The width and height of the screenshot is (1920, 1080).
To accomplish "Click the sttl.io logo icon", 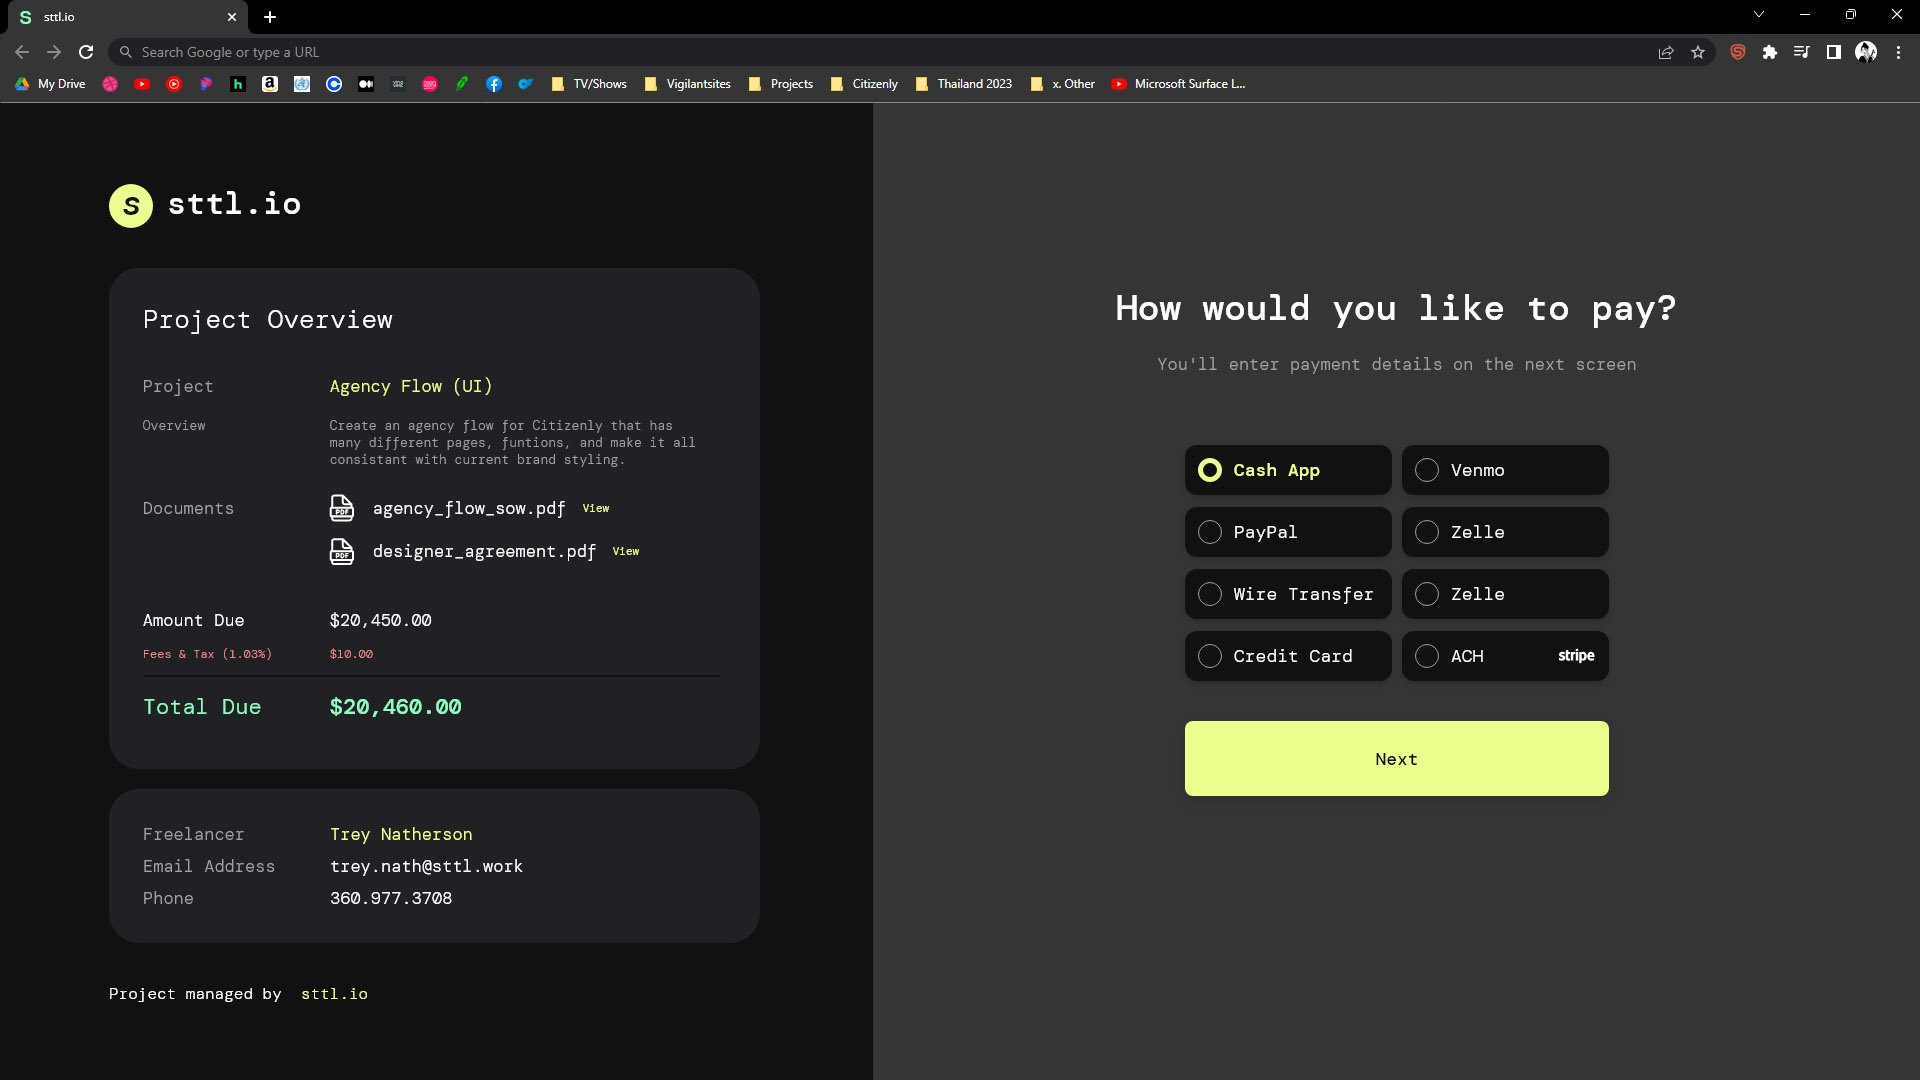I will 130,206.
